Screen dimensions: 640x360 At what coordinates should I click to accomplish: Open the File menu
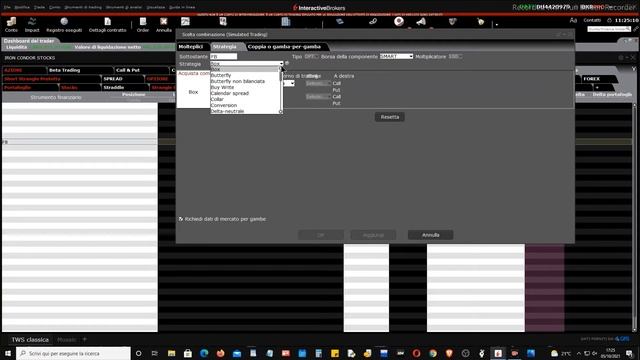7,7
